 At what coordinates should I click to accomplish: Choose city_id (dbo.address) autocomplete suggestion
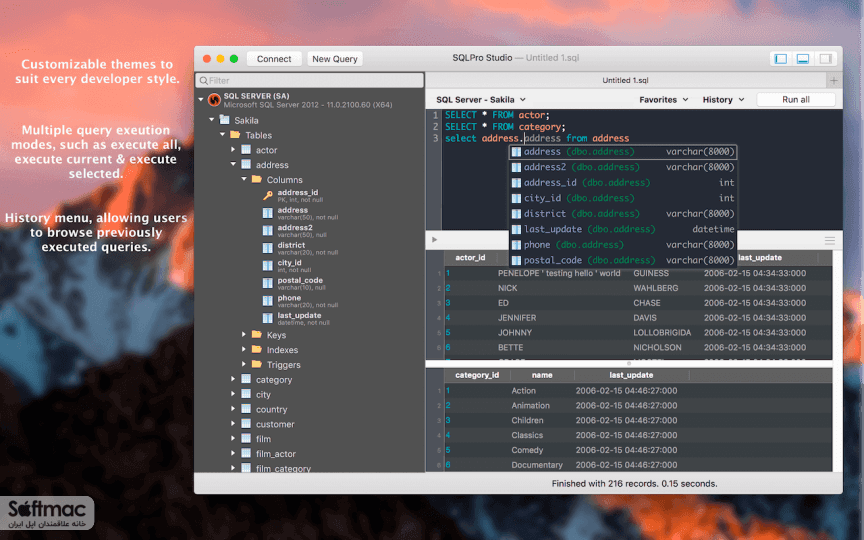tap(623, 198)
